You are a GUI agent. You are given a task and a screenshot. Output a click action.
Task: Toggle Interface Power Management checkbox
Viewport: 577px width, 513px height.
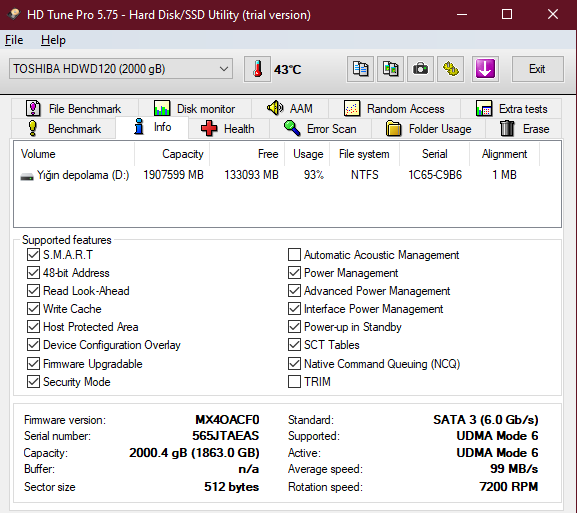pyautogui.click(x=294, y=309)
